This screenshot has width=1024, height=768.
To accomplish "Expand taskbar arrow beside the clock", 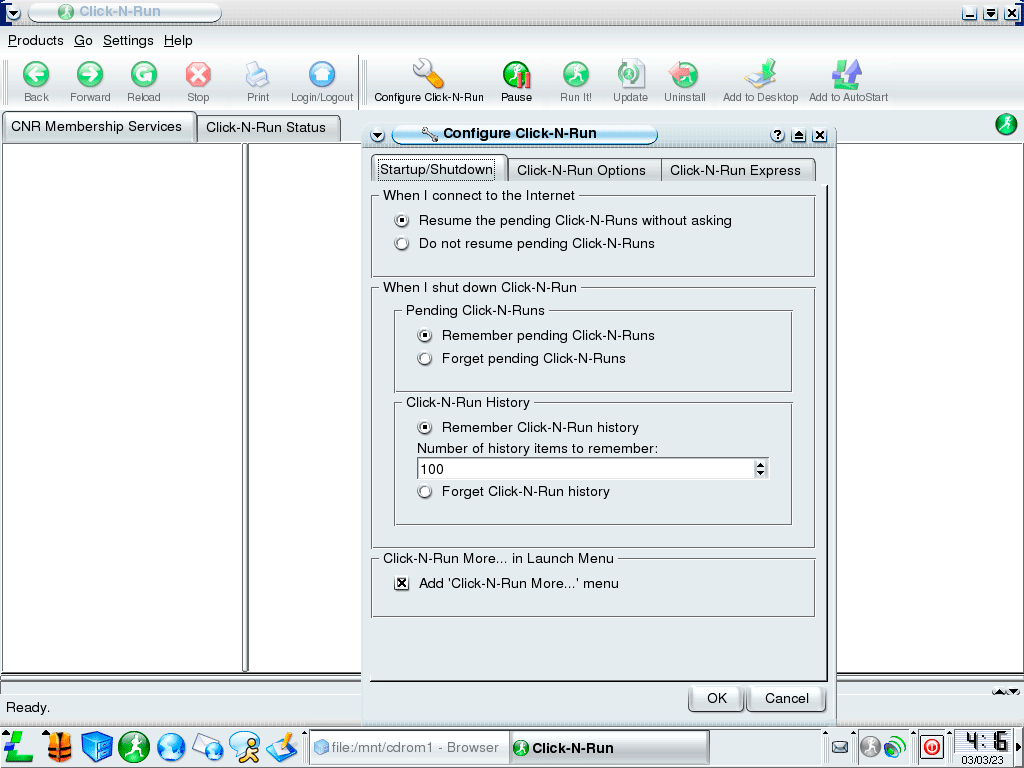I will tap(1018, 746).
